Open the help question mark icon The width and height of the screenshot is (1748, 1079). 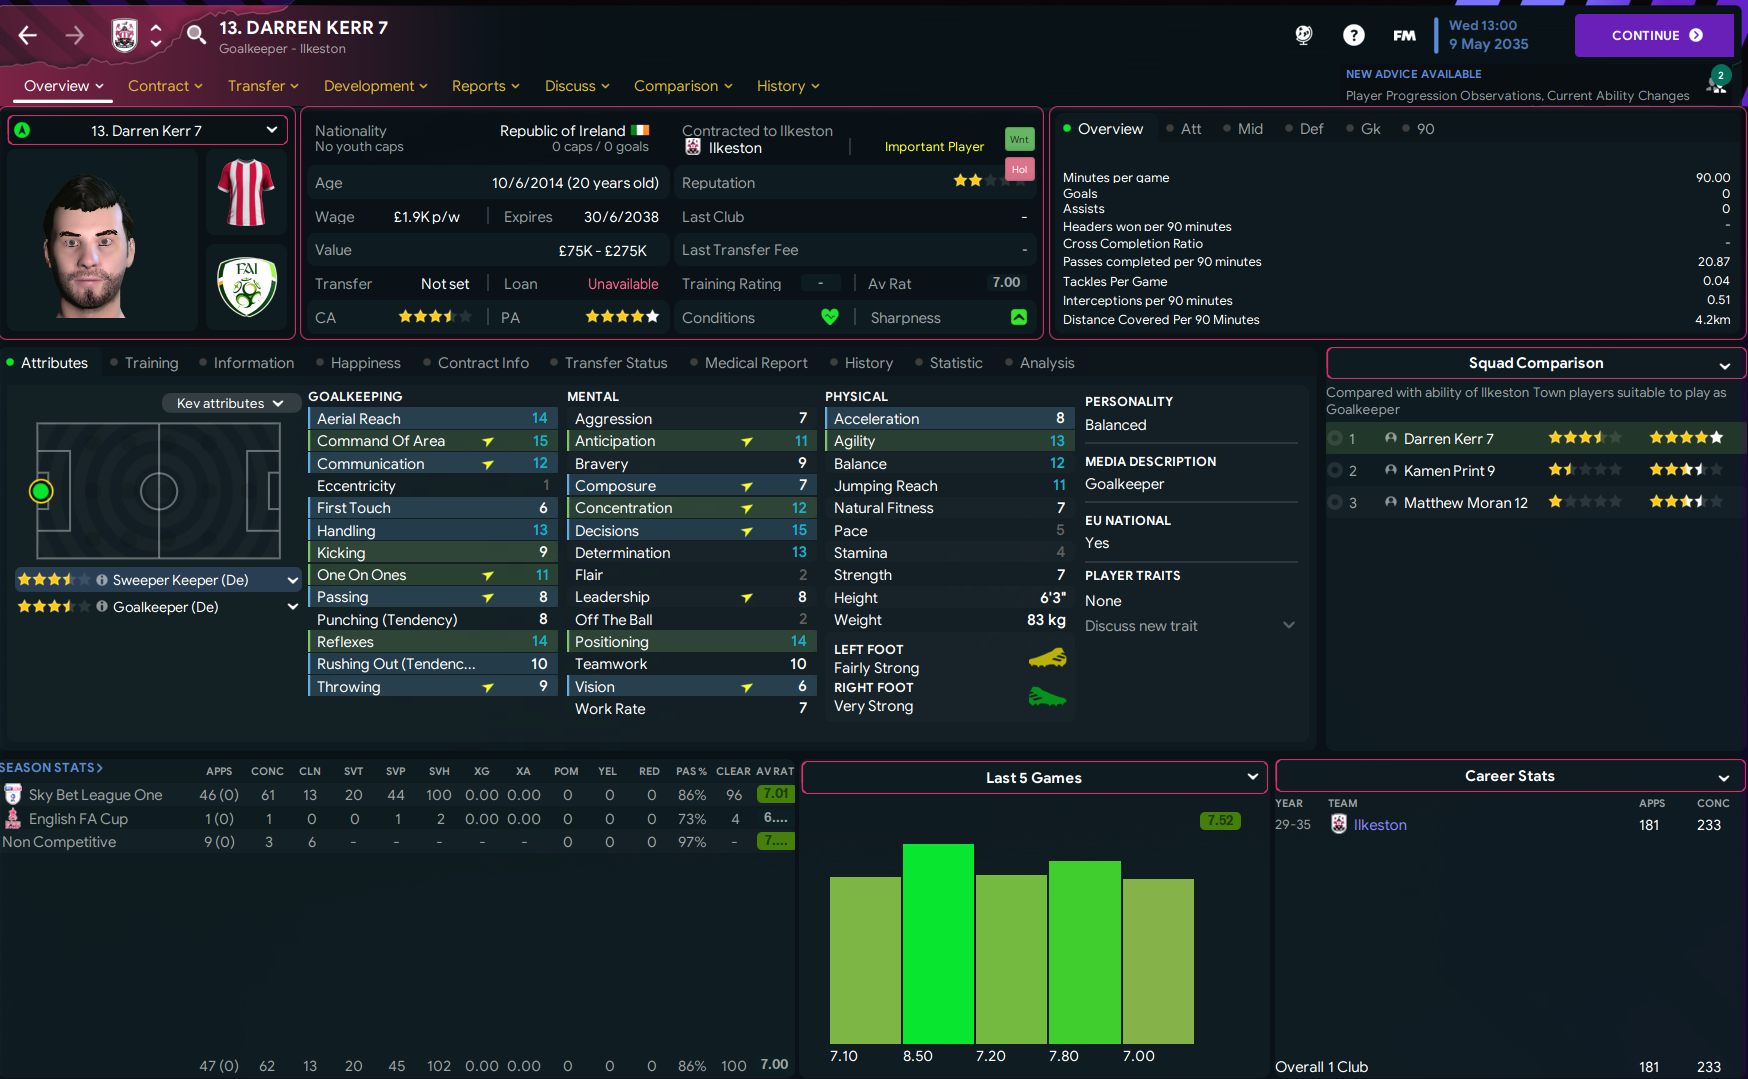click(1354, 35)
